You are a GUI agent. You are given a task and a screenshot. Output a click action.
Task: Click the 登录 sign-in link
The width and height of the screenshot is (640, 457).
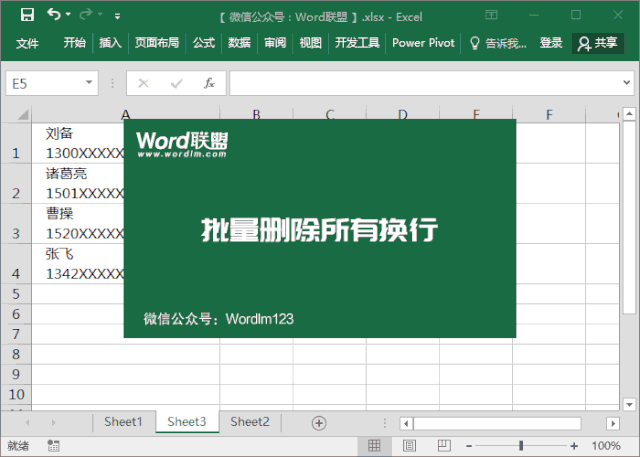coord(551,43)
